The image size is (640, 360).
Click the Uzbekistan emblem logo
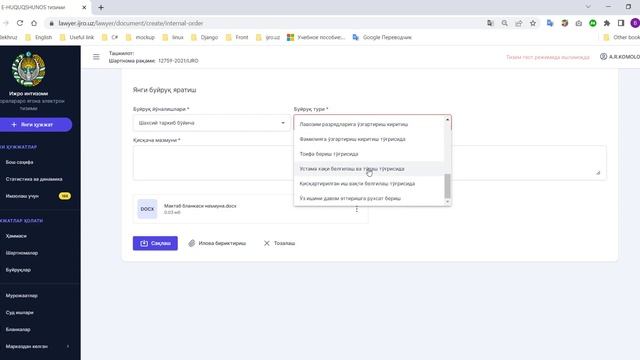(29, 69)
